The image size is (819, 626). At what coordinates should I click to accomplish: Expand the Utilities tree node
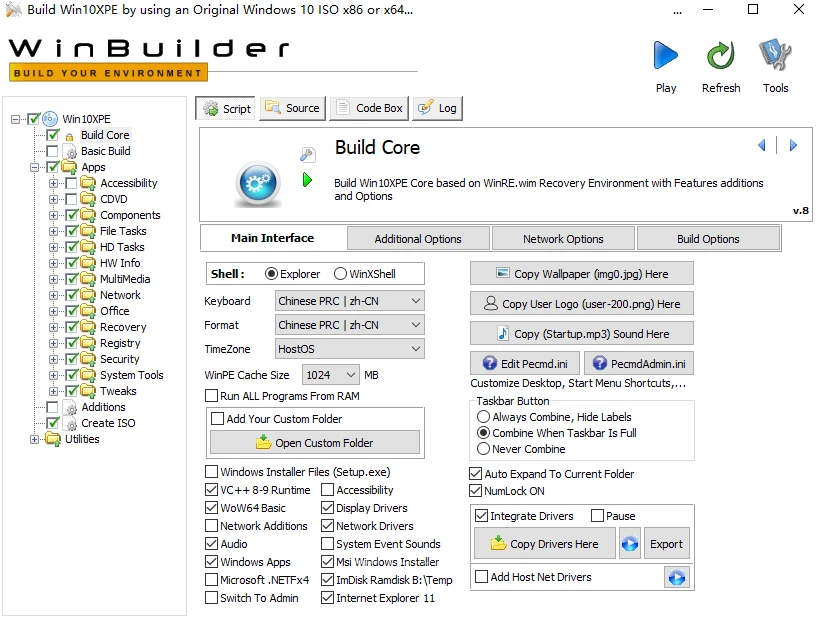34,439
